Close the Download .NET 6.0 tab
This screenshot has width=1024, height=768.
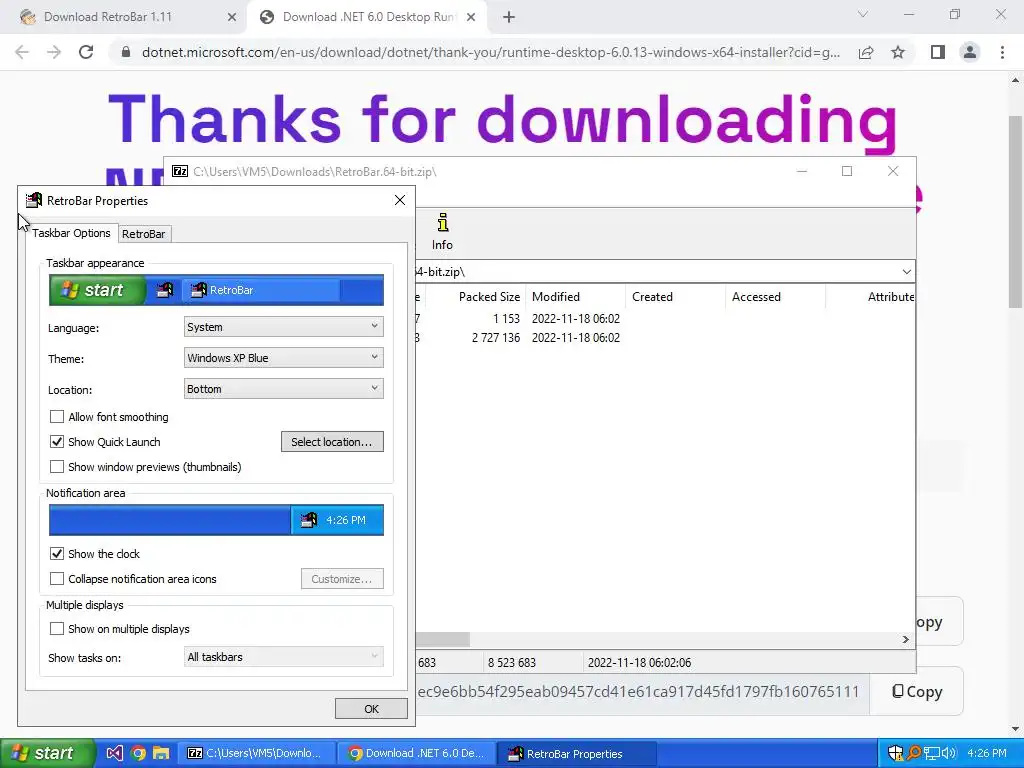(x=471, y=18)
